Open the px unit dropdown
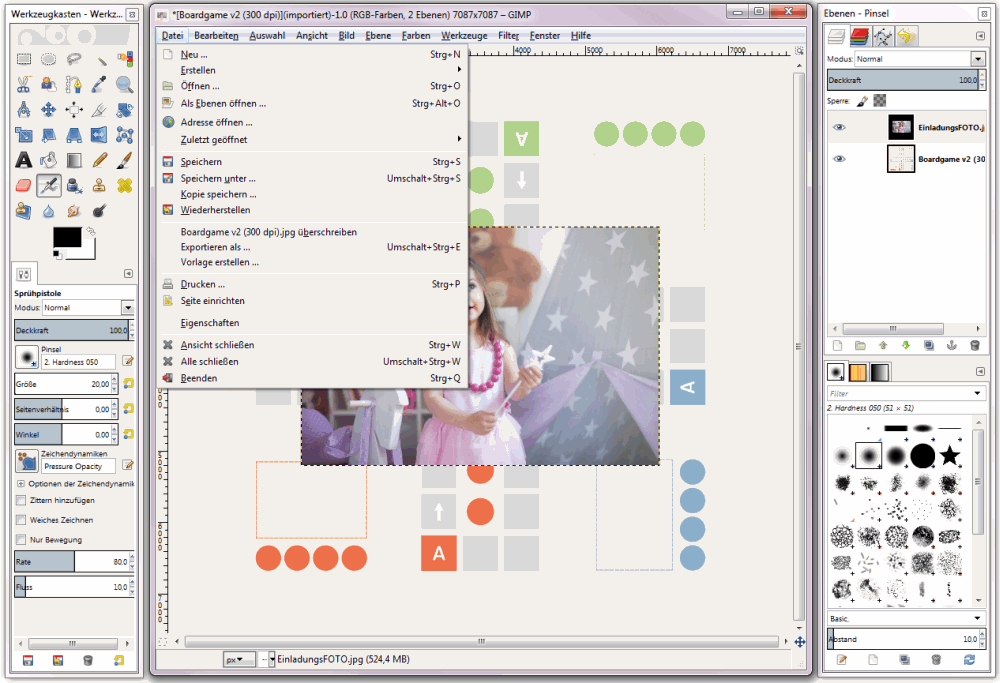Screen dimensions: 1000x683 pyautogui.click(x=239, y=659)
